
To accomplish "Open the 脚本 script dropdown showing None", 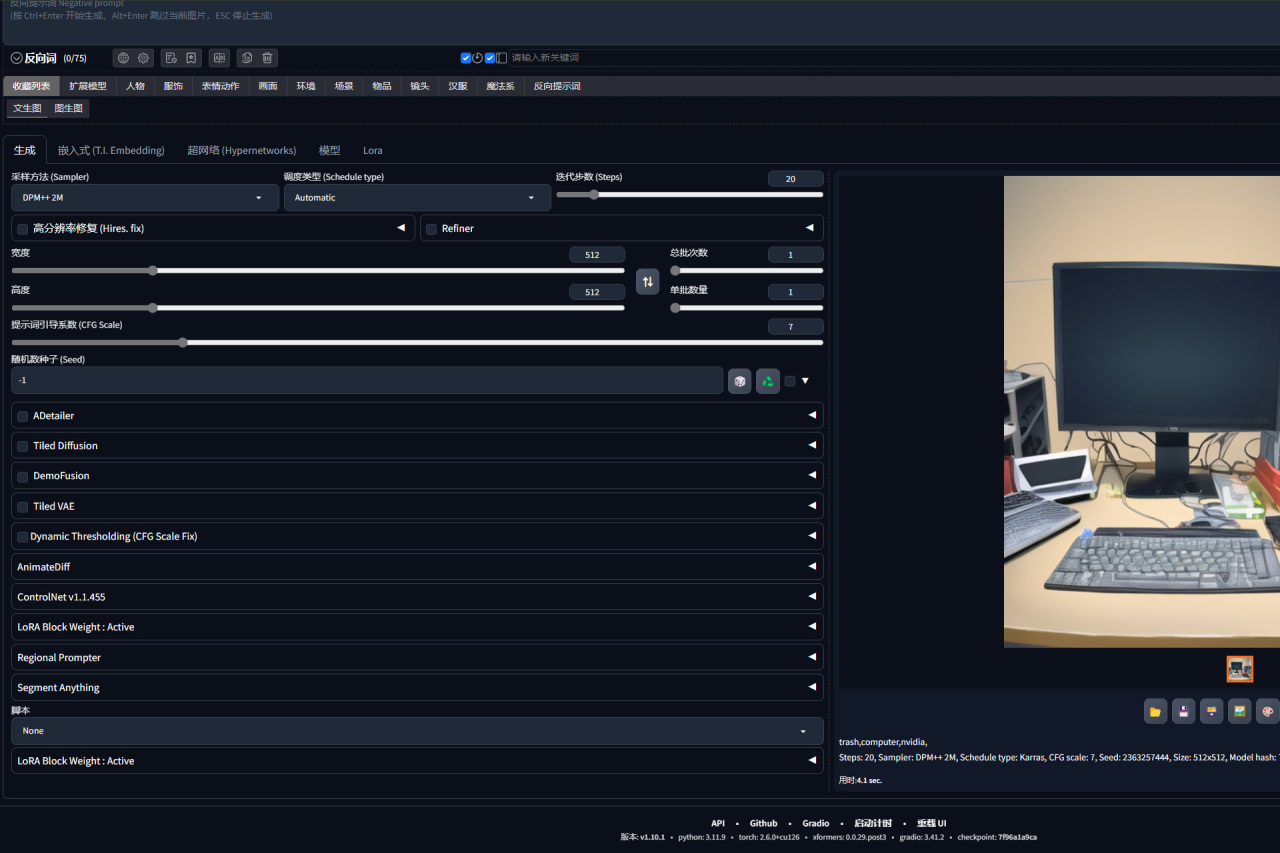I will click(417, 731).
